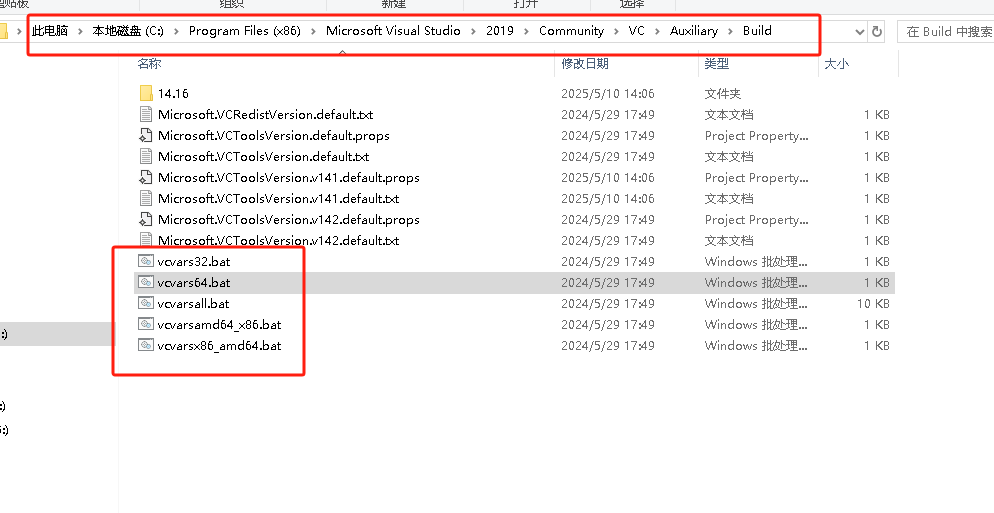Select file name vcvars32.bat
The width and height of the screenshot is (994, 513).
[194, 261]
